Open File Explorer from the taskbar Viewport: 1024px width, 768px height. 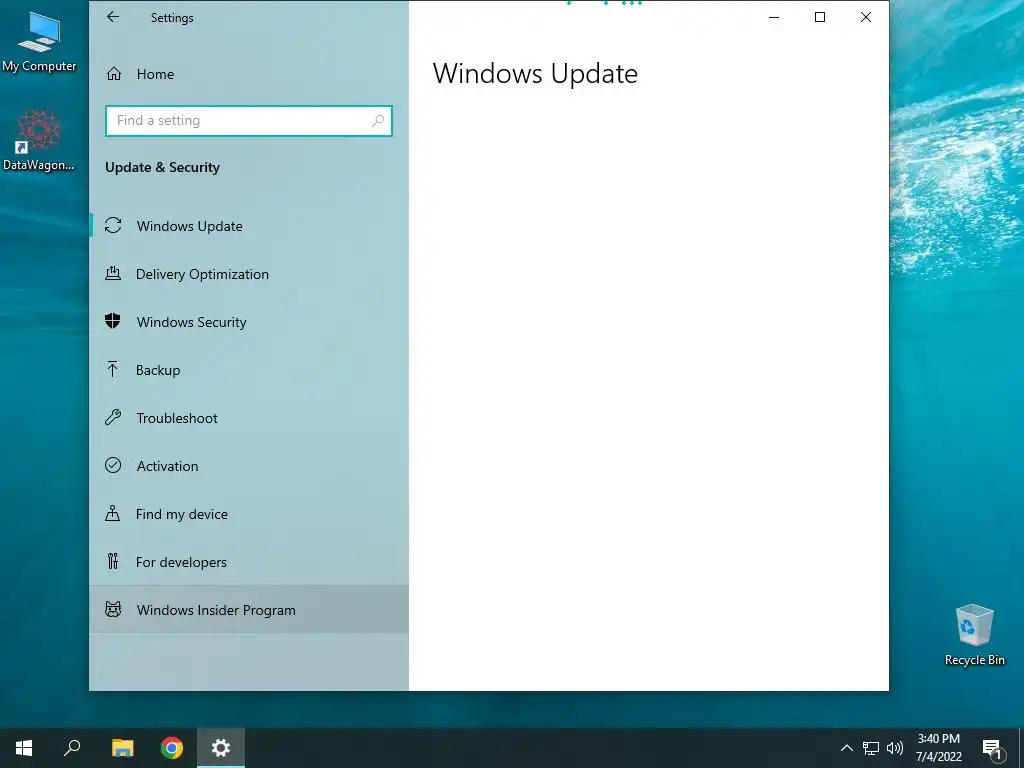122,748
